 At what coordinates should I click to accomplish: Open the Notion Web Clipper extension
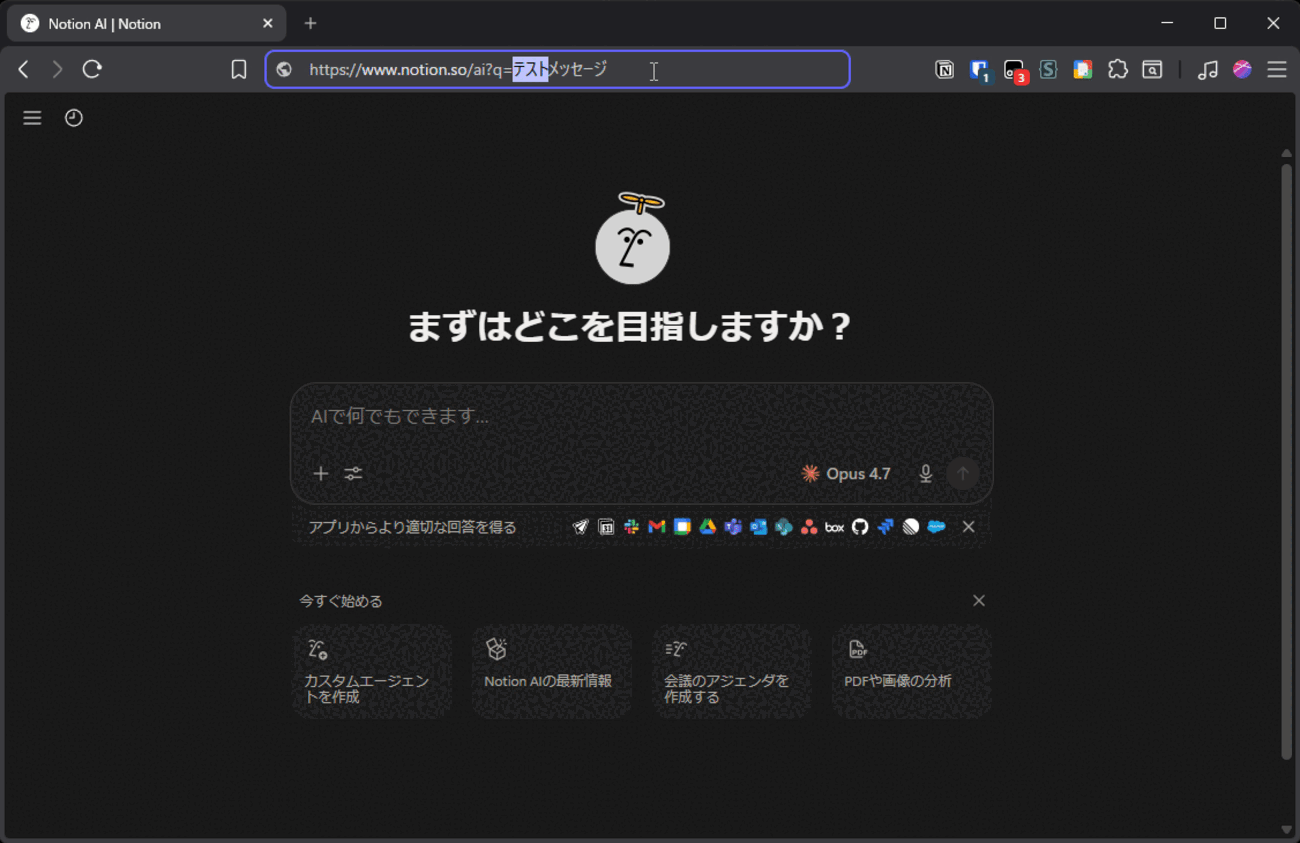tap(944, 69)
